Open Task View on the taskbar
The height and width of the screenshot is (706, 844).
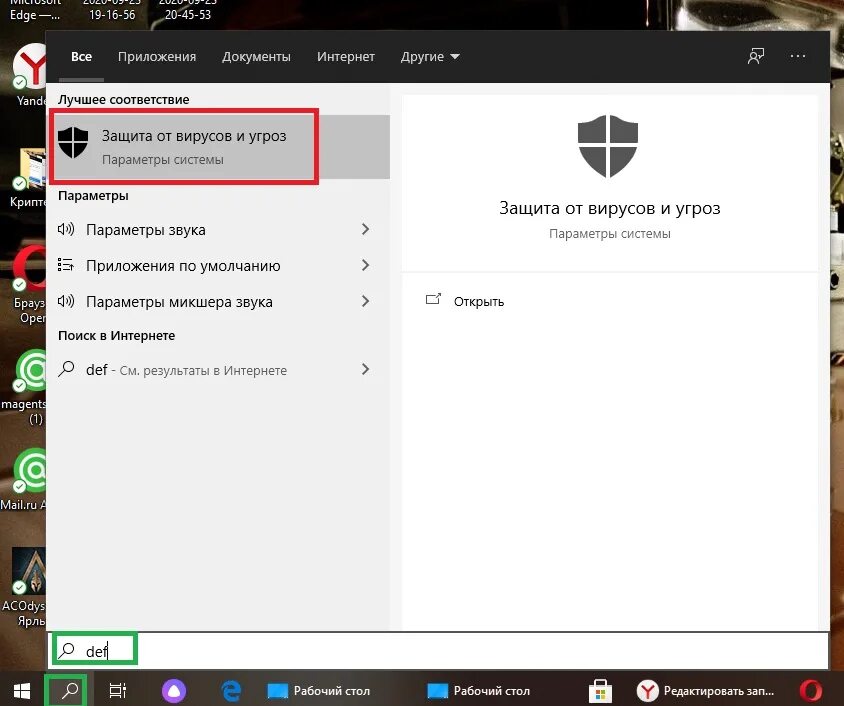point(118,690)
